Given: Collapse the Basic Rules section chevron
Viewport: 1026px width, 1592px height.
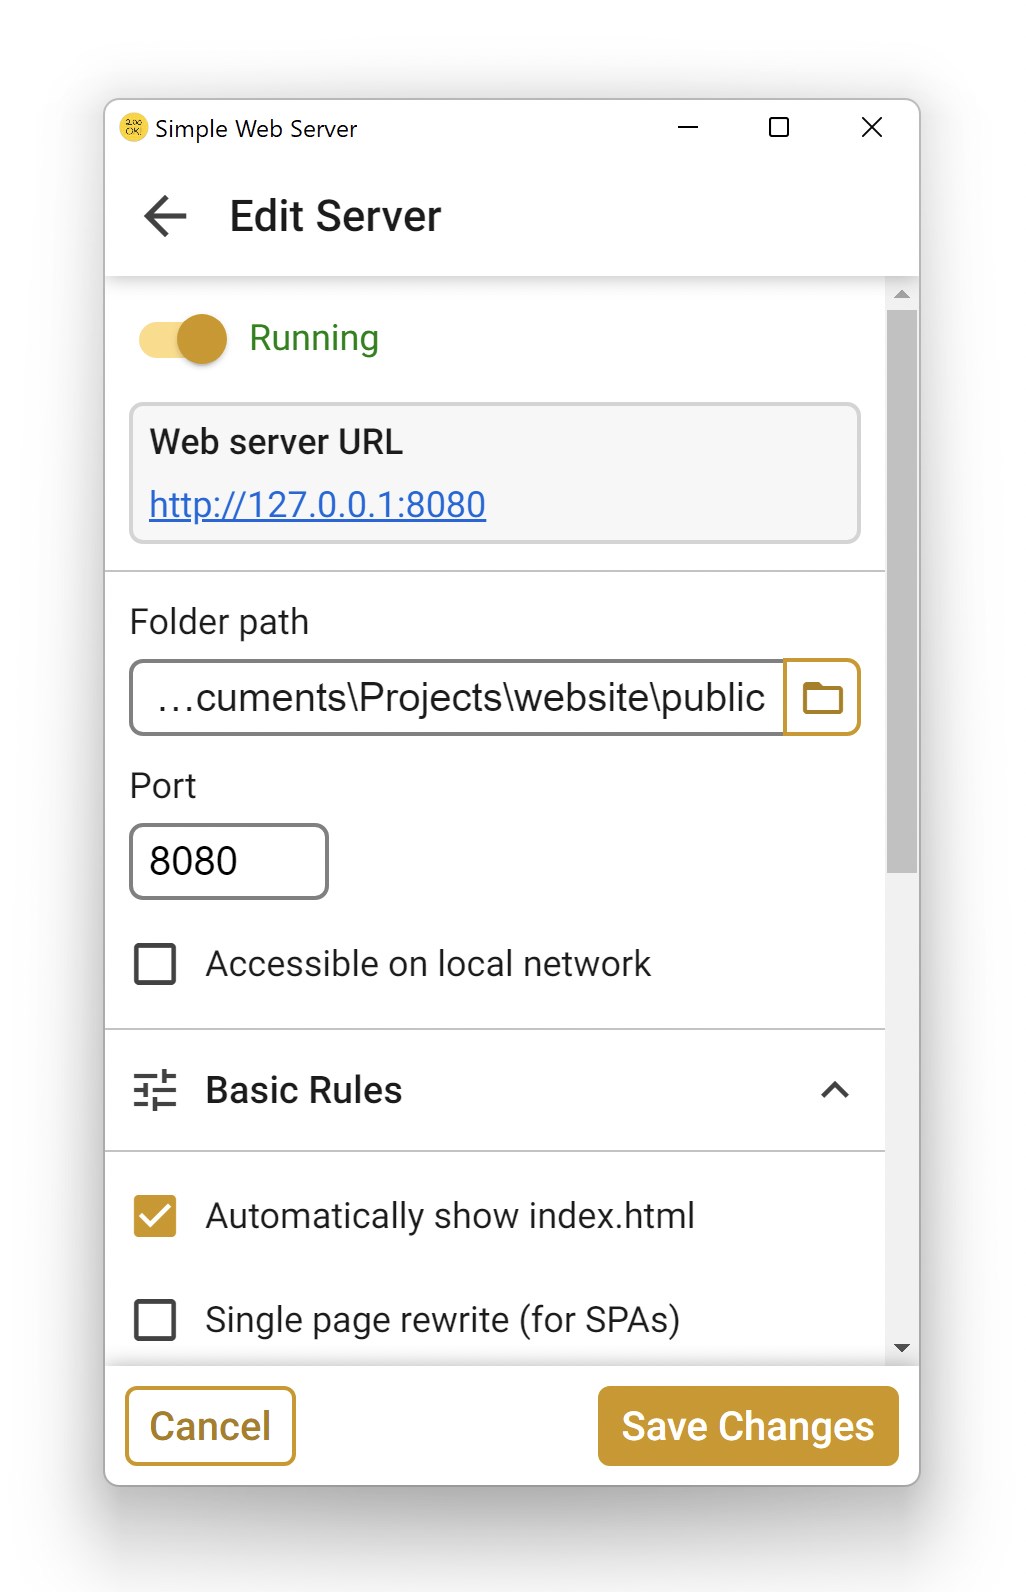Looking at the screenshot, I should (x=835, y=1090).
